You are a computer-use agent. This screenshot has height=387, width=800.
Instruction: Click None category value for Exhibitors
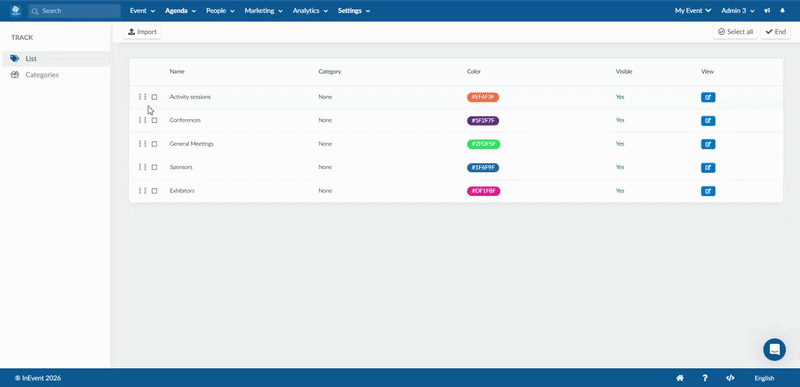point(325,191)
